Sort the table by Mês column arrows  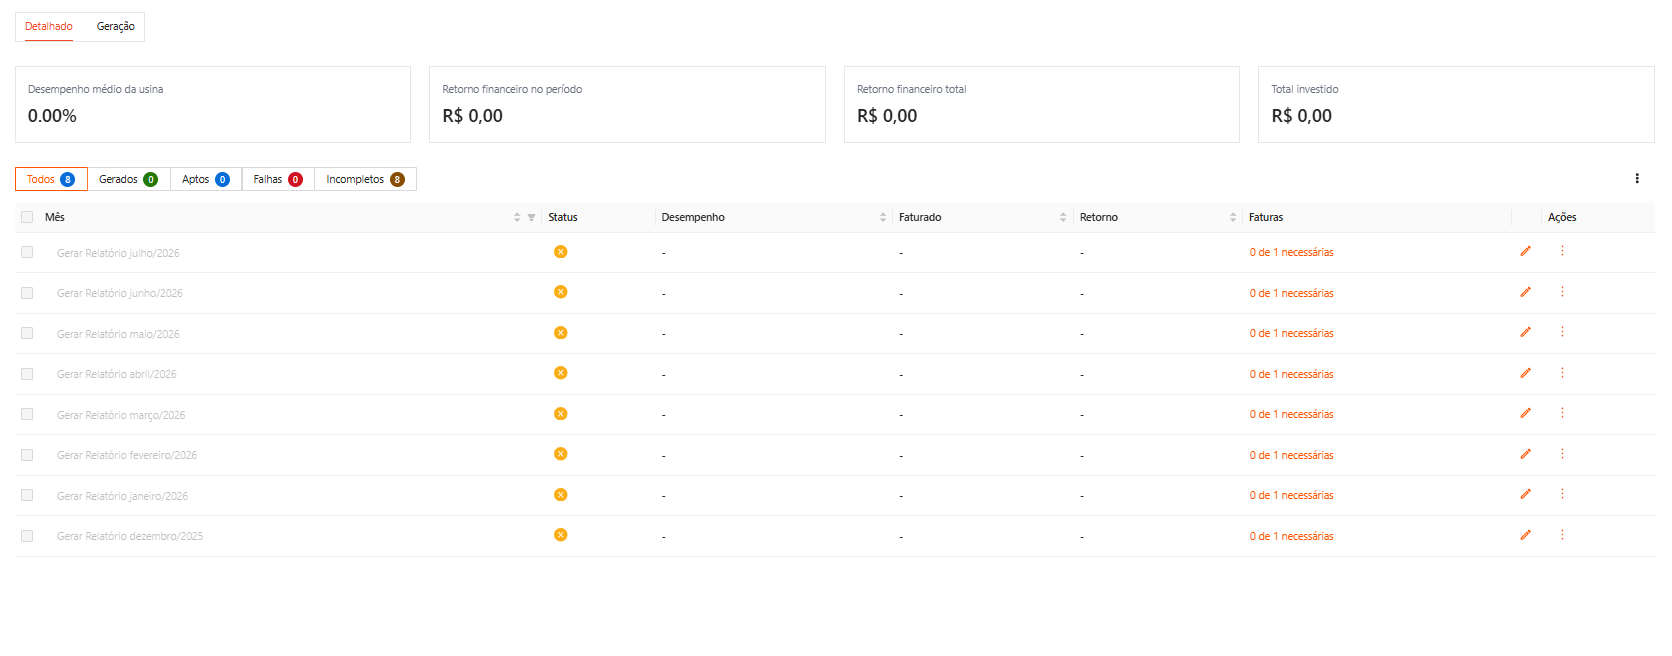click(x=517, y=217)
